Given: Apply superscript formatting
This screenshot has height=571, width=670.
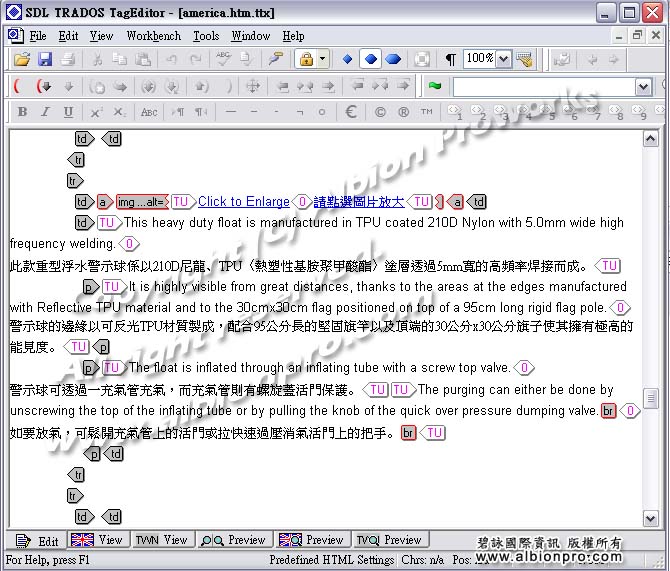Looking at the screenshot, I should pyautogui.click(x=96, y=112).
